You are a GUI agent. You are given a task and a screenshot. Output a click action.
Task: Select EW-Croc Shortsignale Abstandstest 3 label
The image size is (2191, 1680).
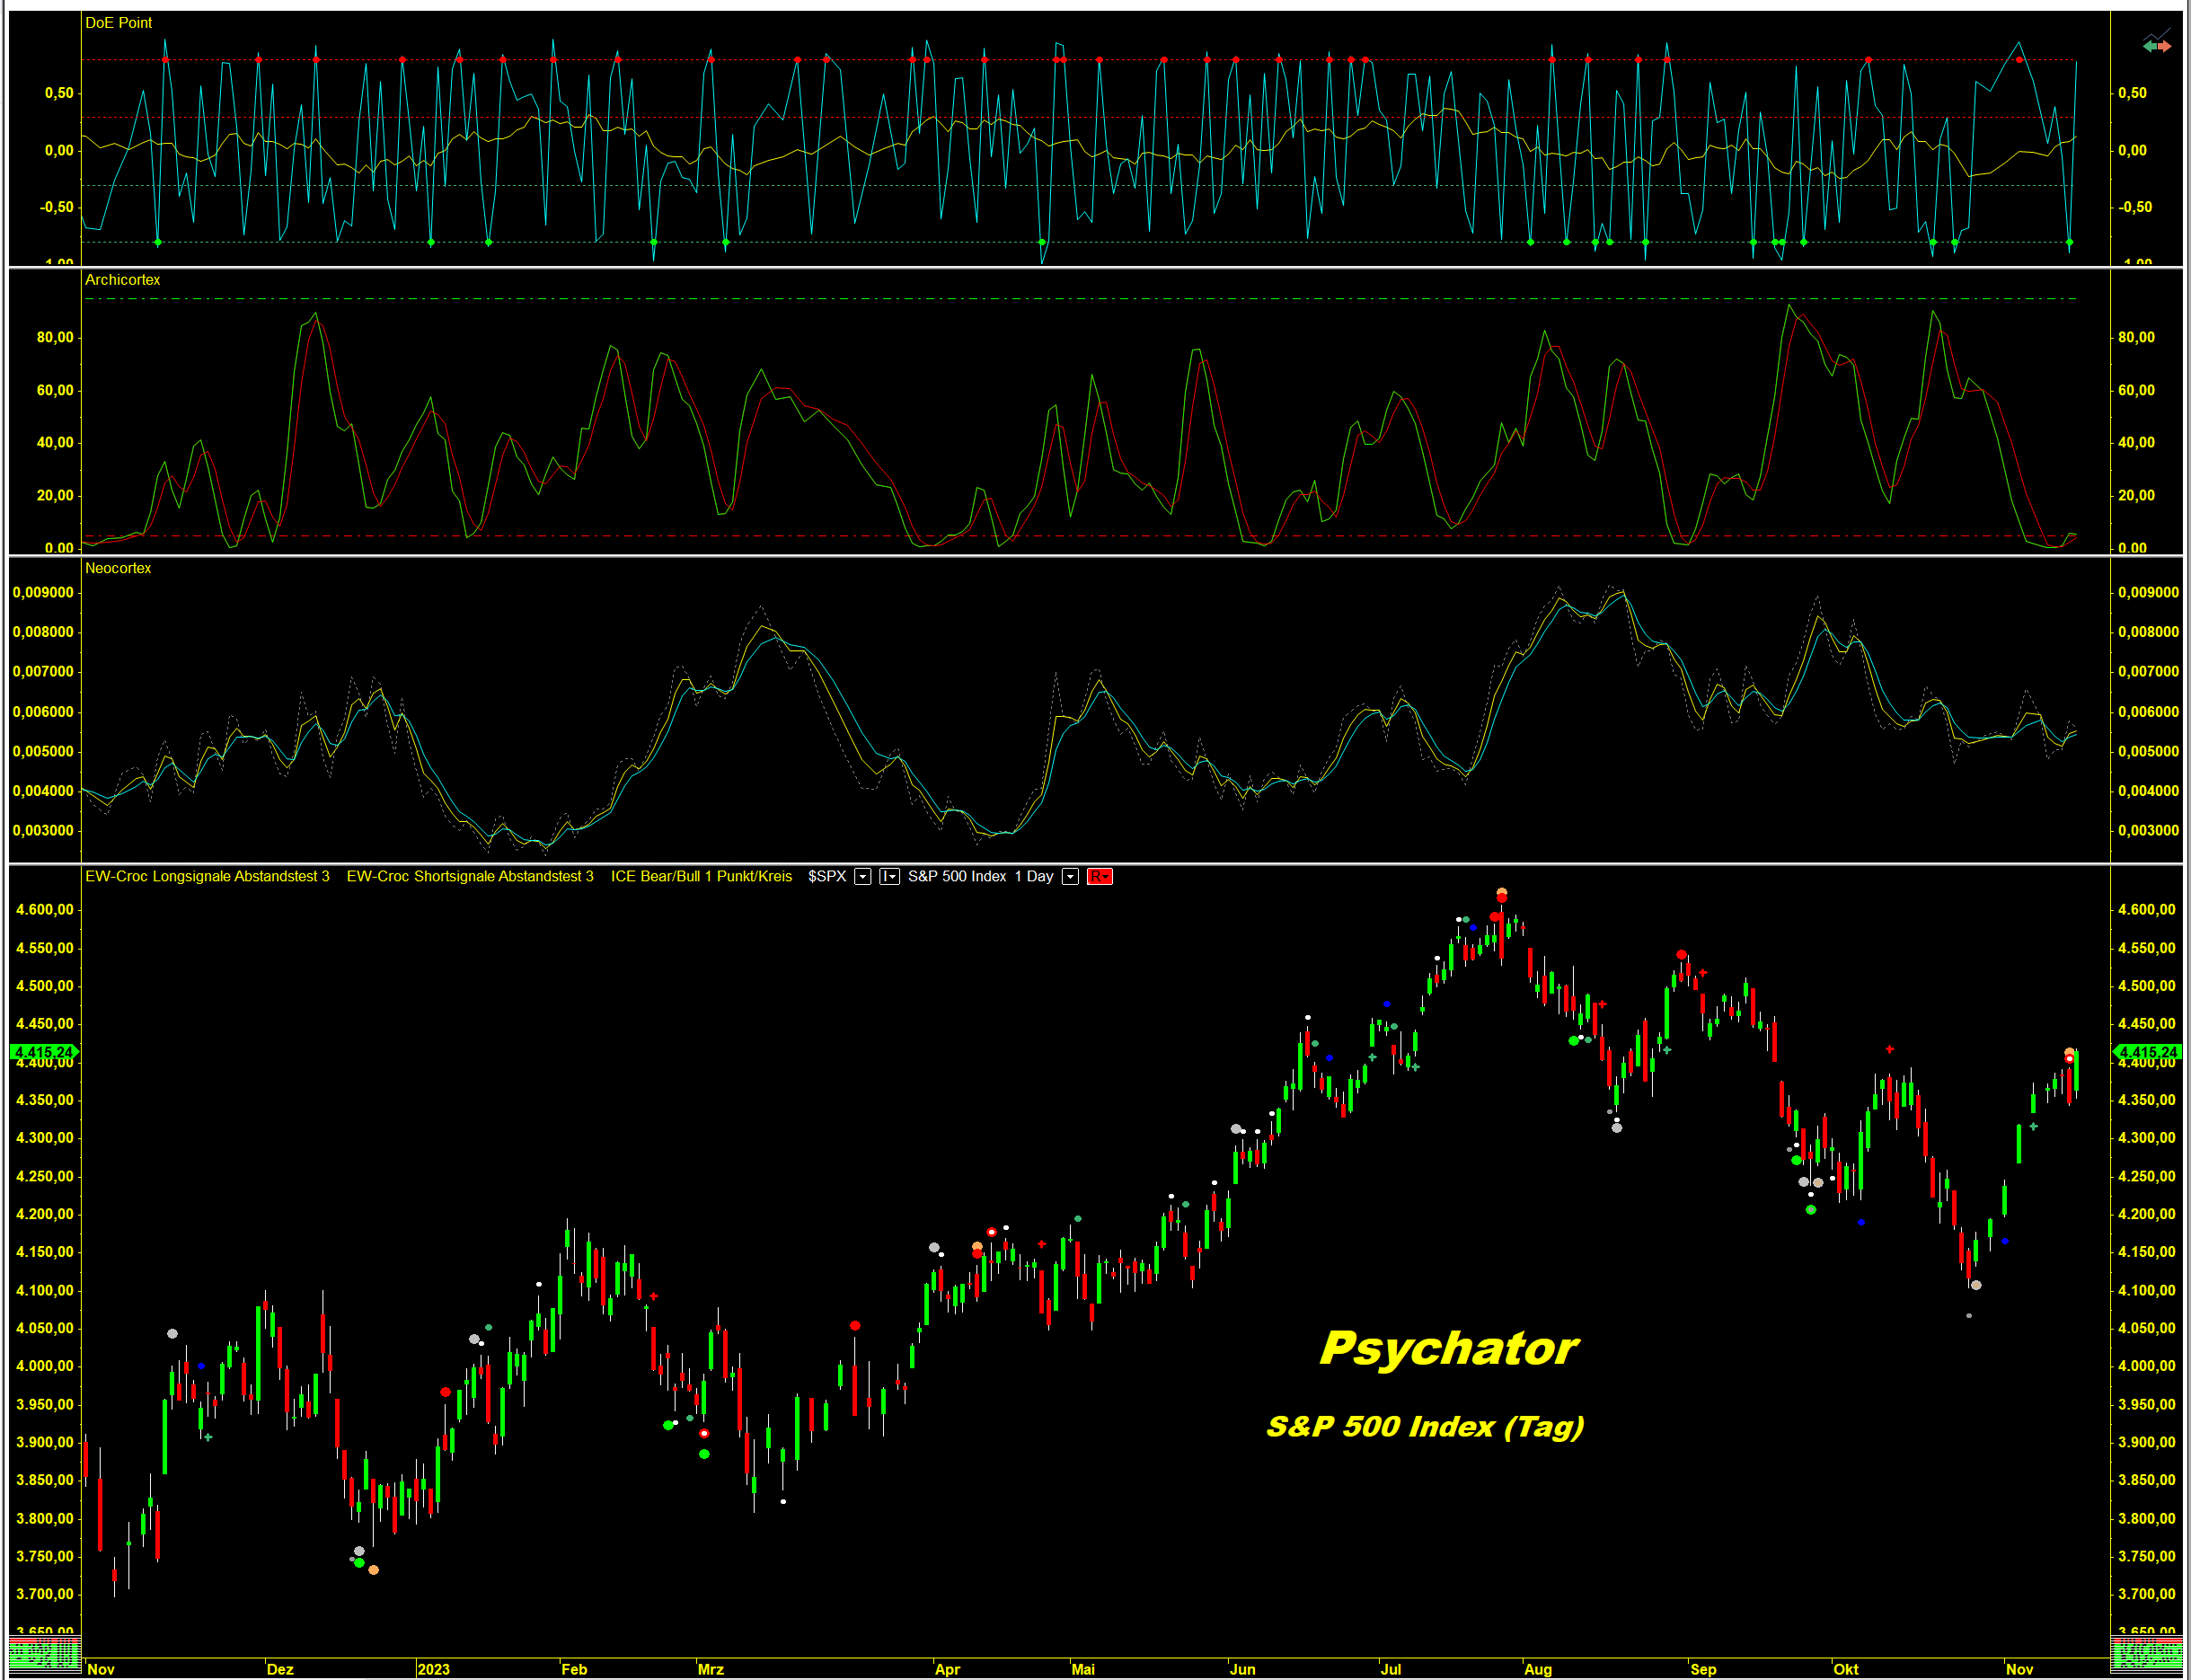(x=470, y=877)
